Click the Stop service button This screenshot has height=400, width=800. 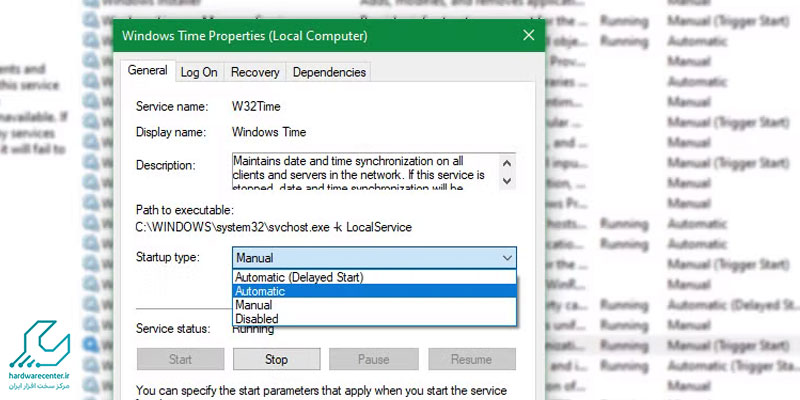click(277, 359)
